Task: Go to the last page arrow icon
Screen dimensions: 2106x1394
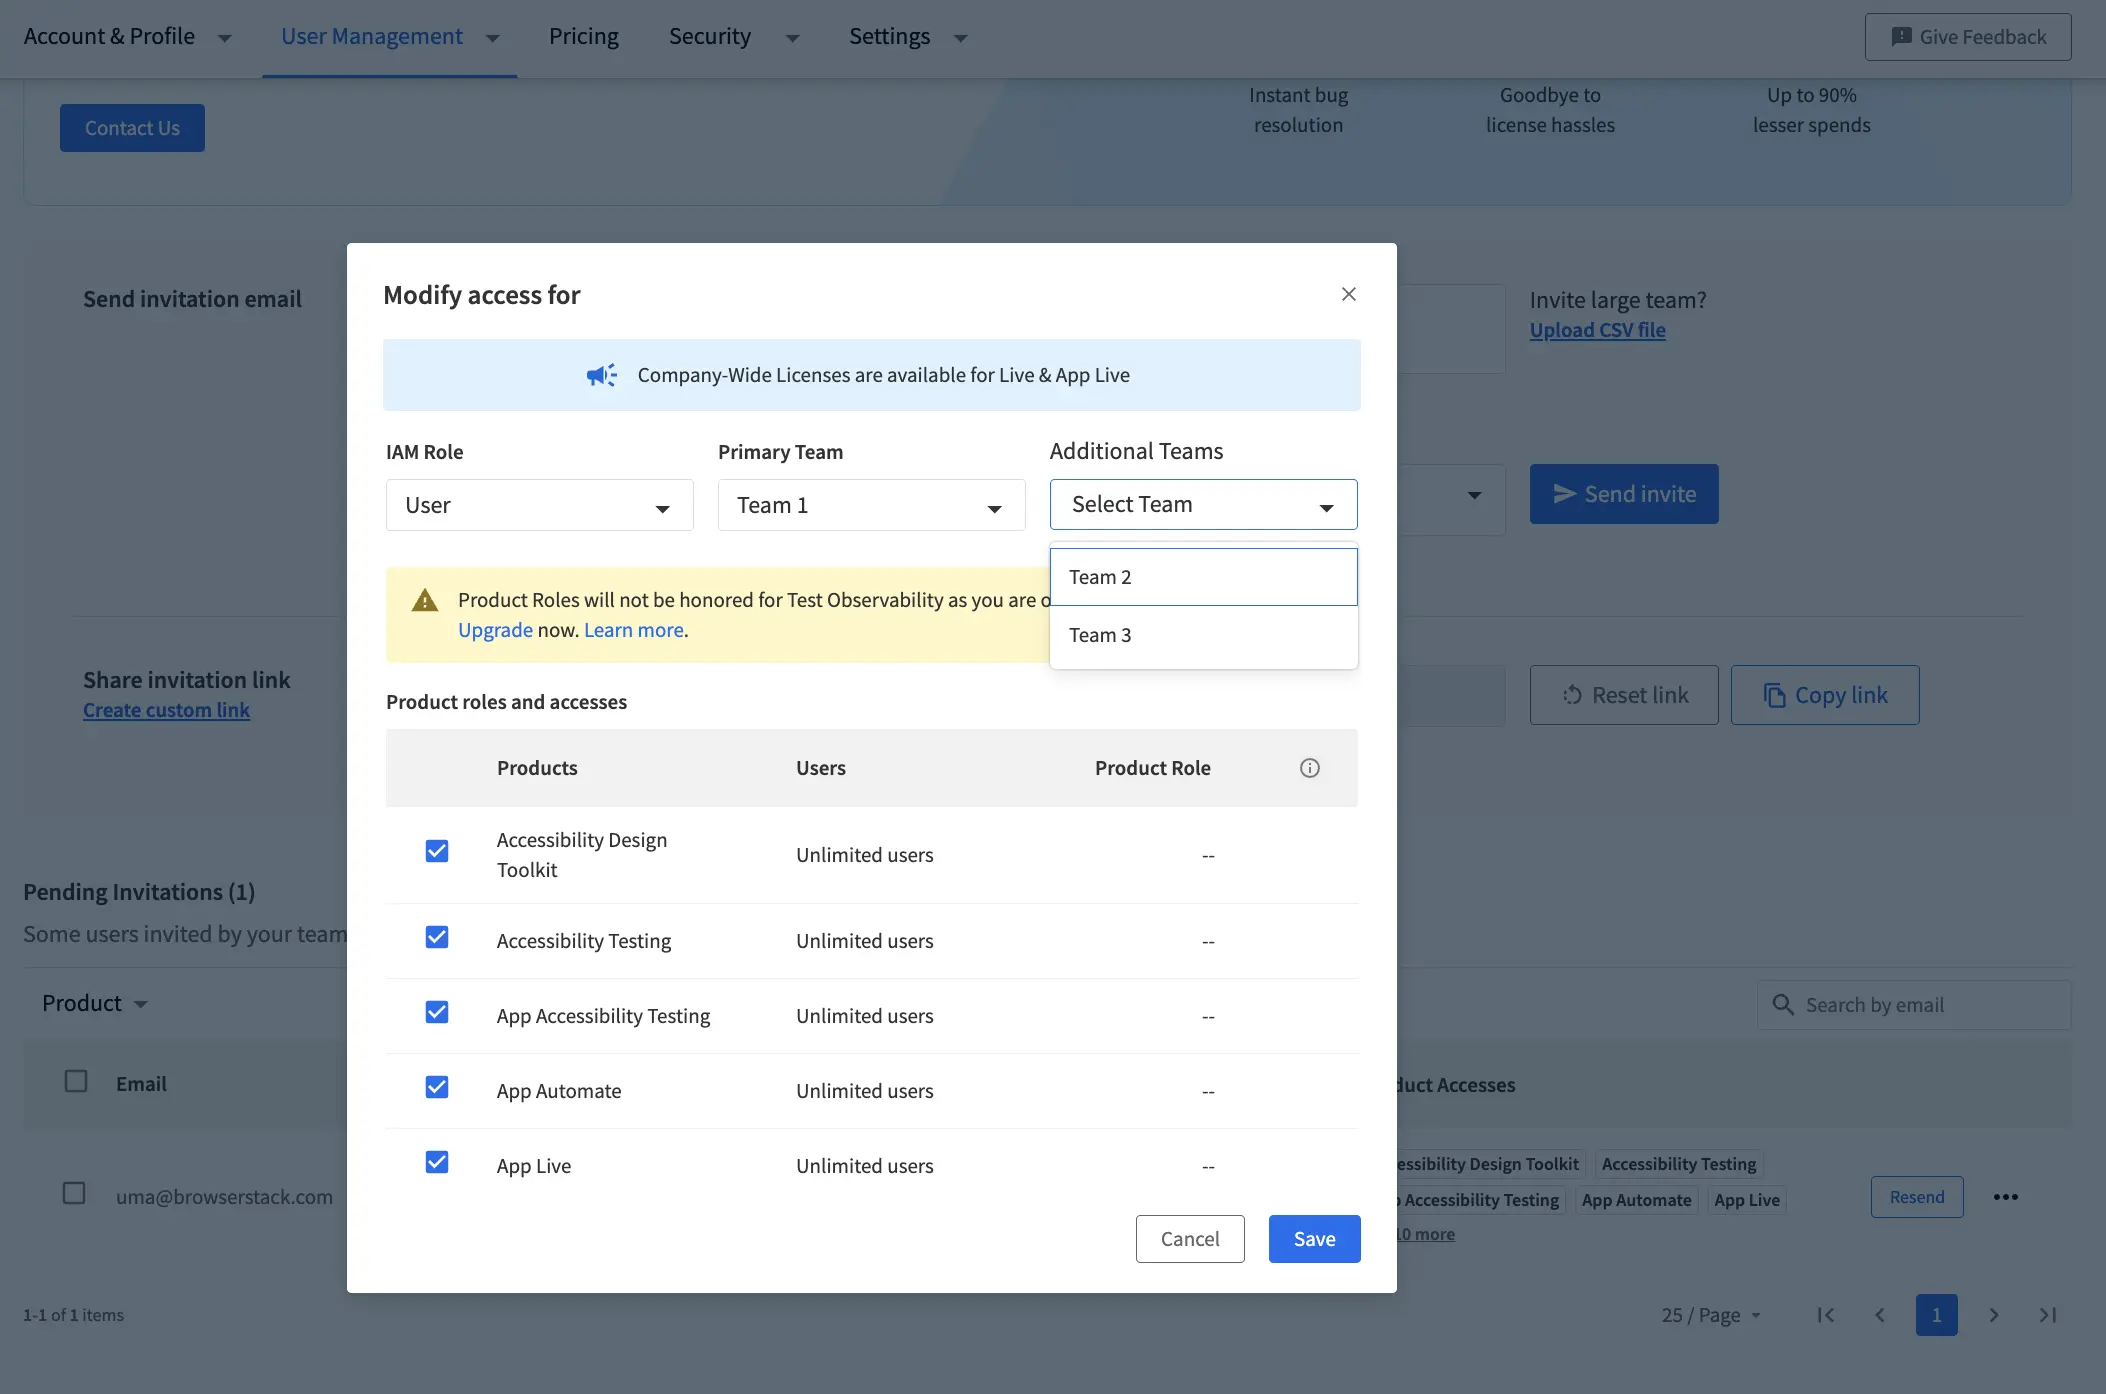Action: pos(2047,1315)
